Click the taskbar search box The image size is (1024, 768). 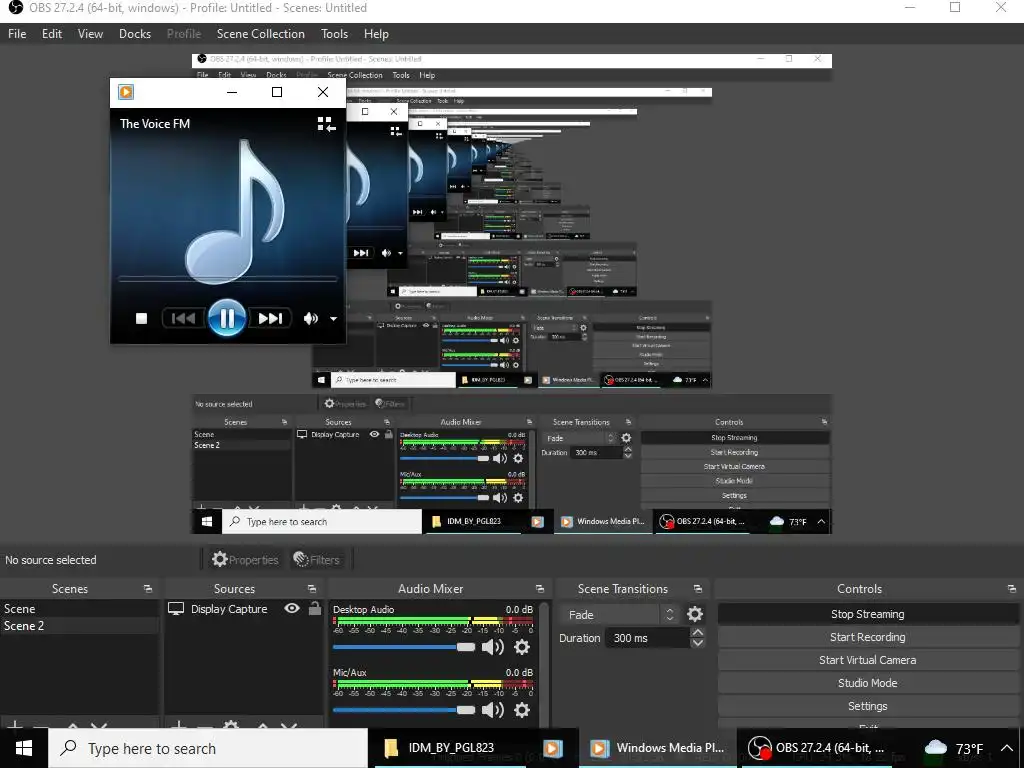208,748
